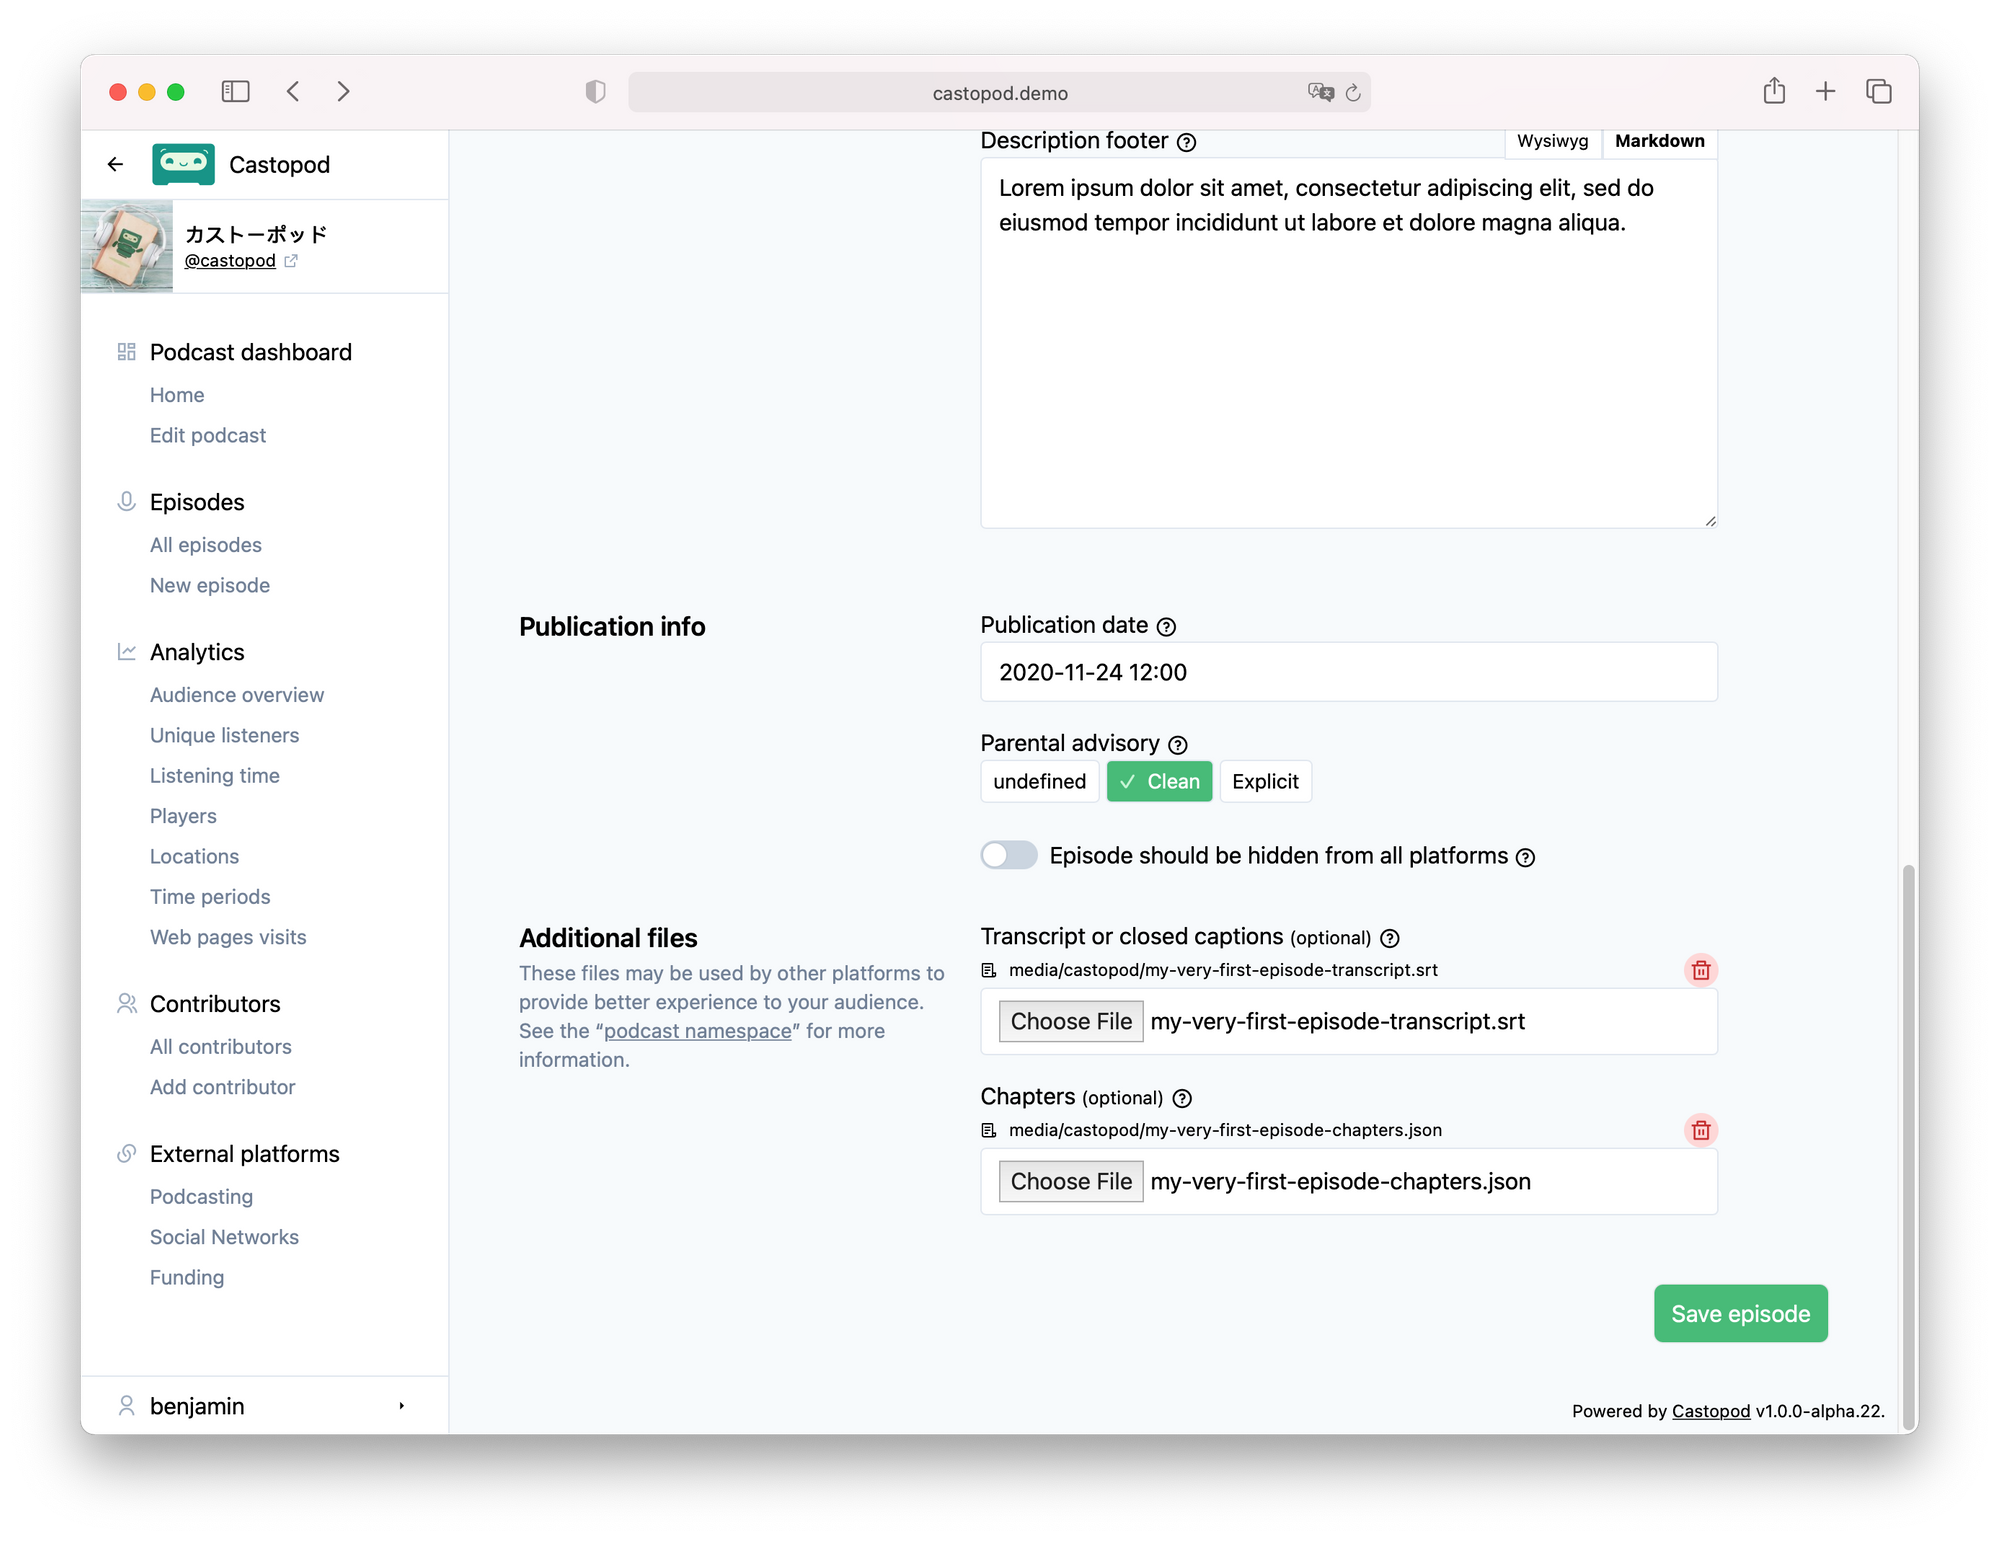Select the Explicit parental advisory option
This screenshot has height=1541, width=2000.
pyautogui.click(x=1264, y=780)
